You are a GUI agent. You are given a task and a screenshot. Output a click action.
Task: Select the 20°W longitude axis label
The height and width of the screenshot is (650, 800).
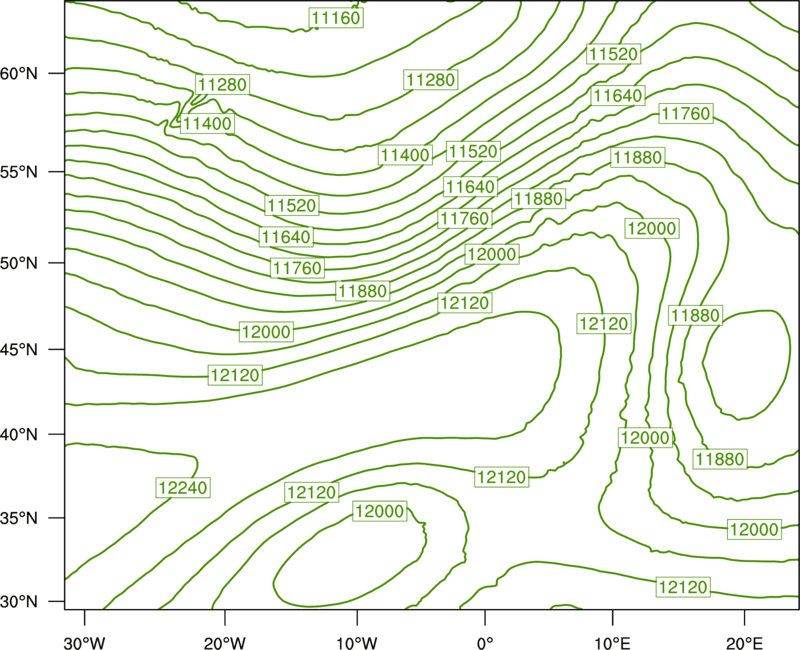click(x=225, y=643)
